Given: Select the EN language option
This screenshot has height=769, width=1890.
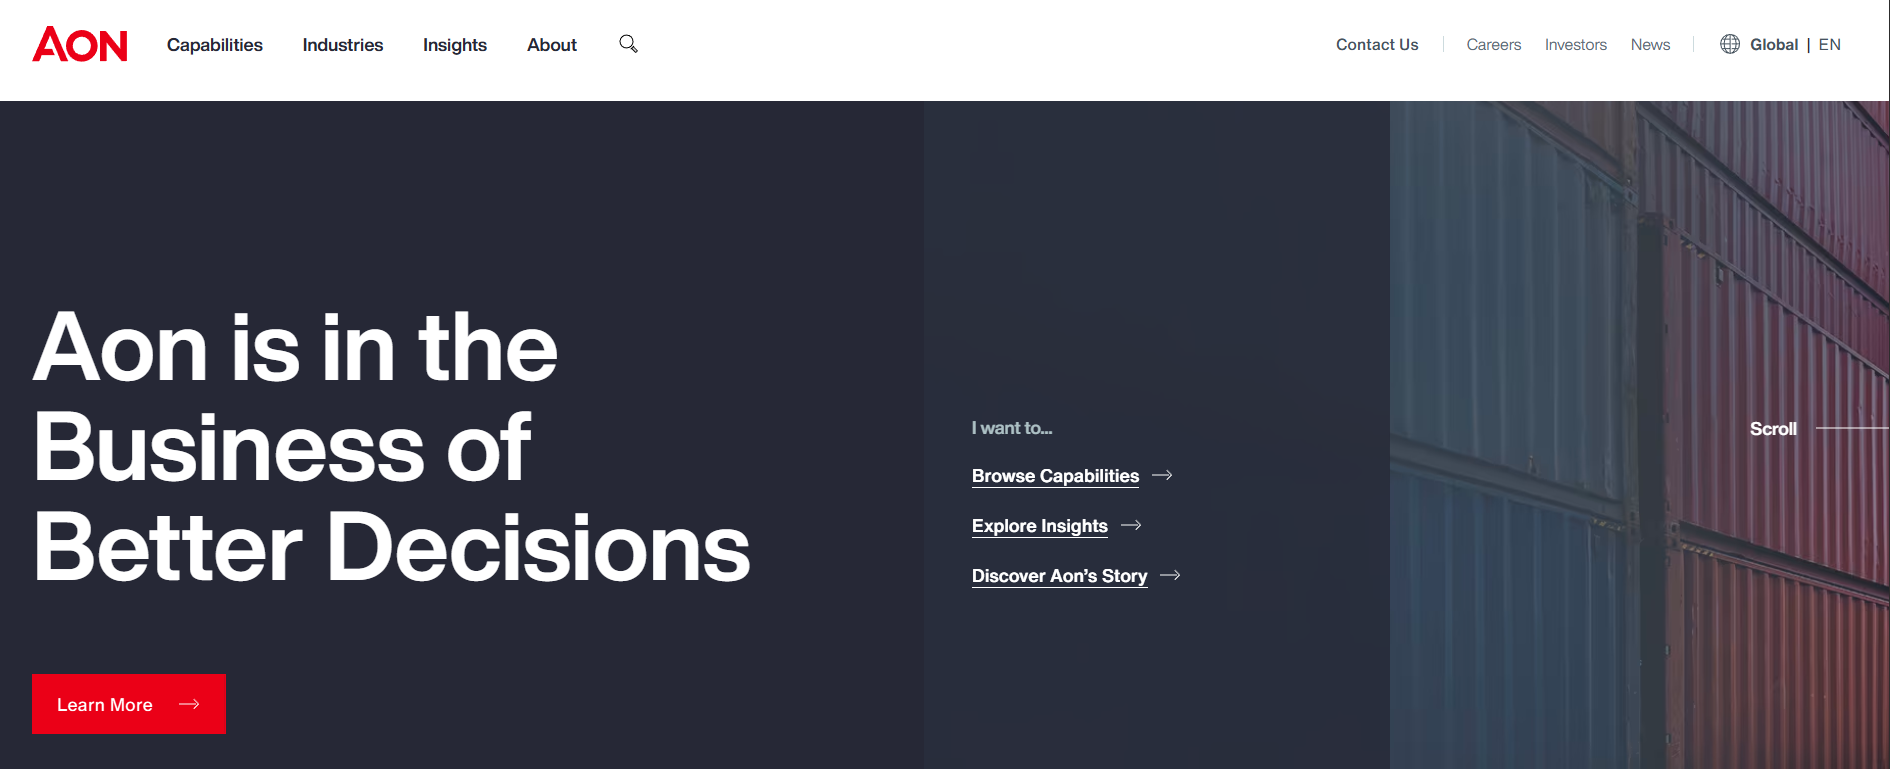Looking at the screenshot, I should pyautogui.click(x=1830, y=44).
